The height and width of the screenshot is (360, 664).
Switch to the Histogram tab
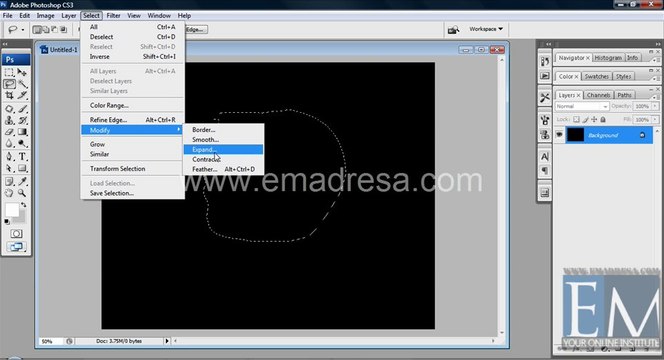click(608, 58)
